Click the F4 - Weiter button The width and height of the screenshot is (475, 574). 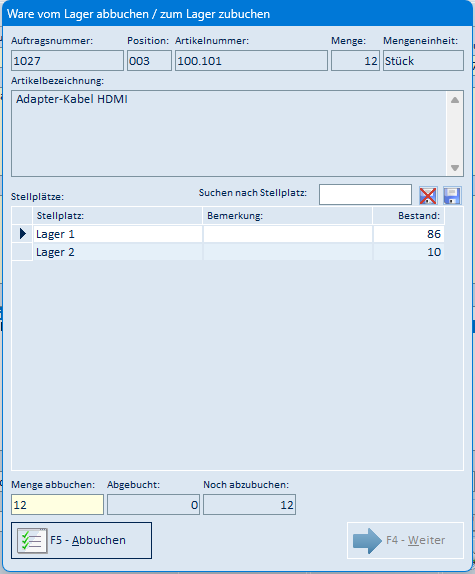coord(405,540)
